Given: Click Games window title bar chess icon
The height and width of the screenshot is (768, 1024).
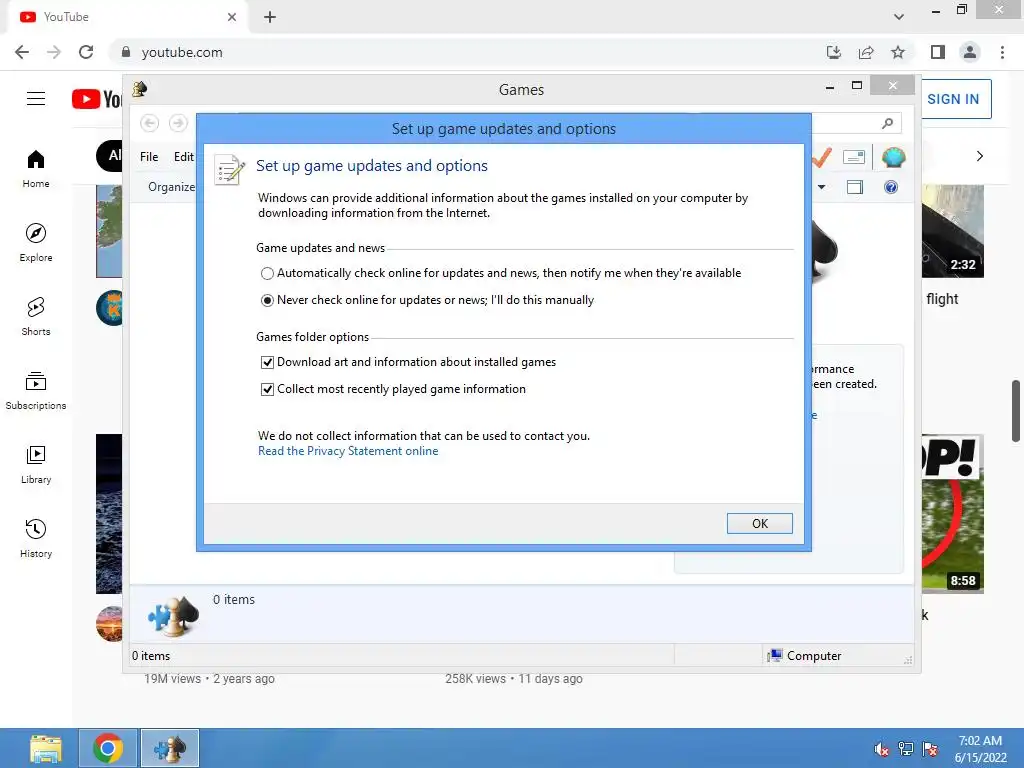Looking at the screenshot, I should (x=140, y=89).
